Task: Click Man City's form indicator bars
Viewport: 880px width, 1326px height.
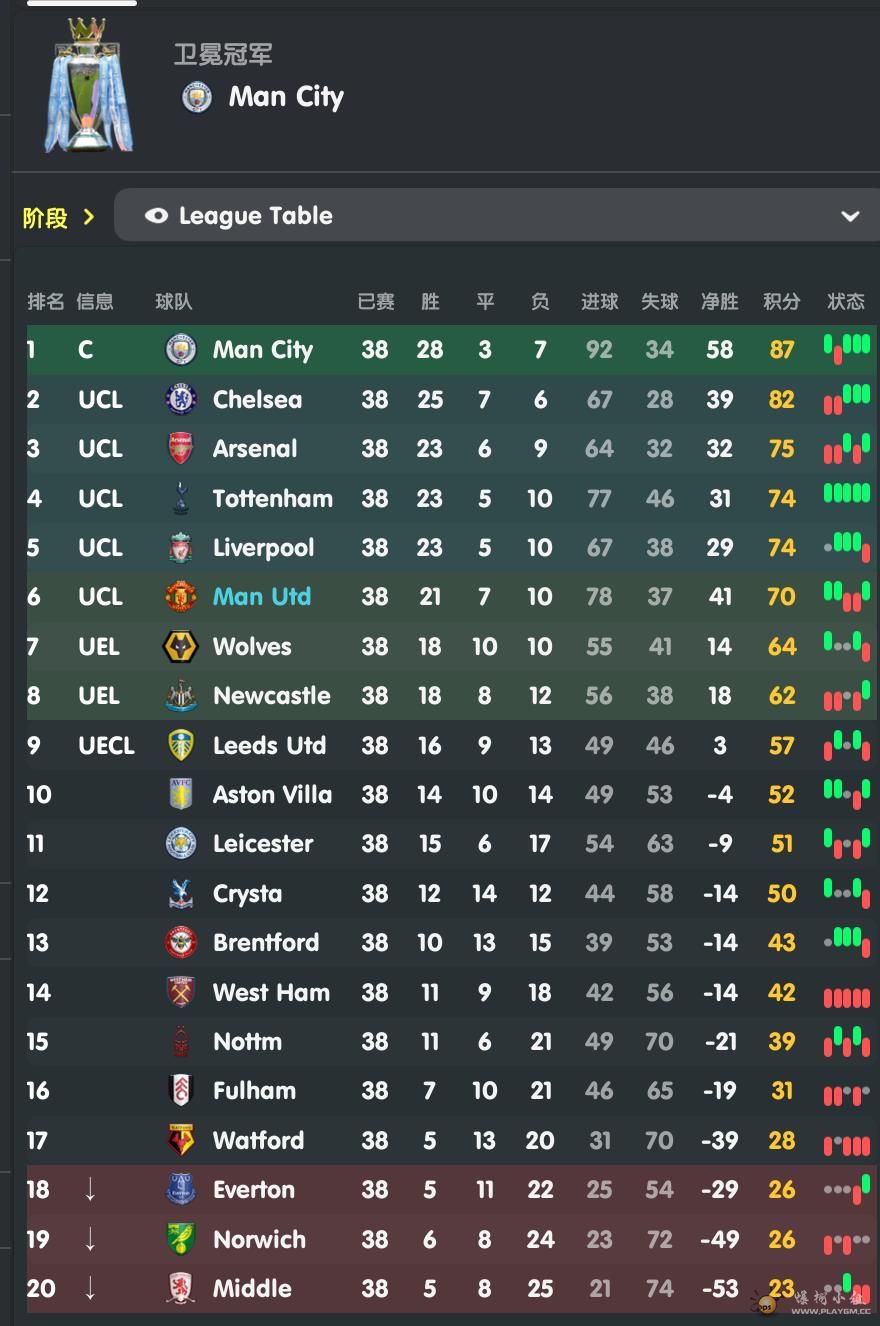Action: pos(847,347)
